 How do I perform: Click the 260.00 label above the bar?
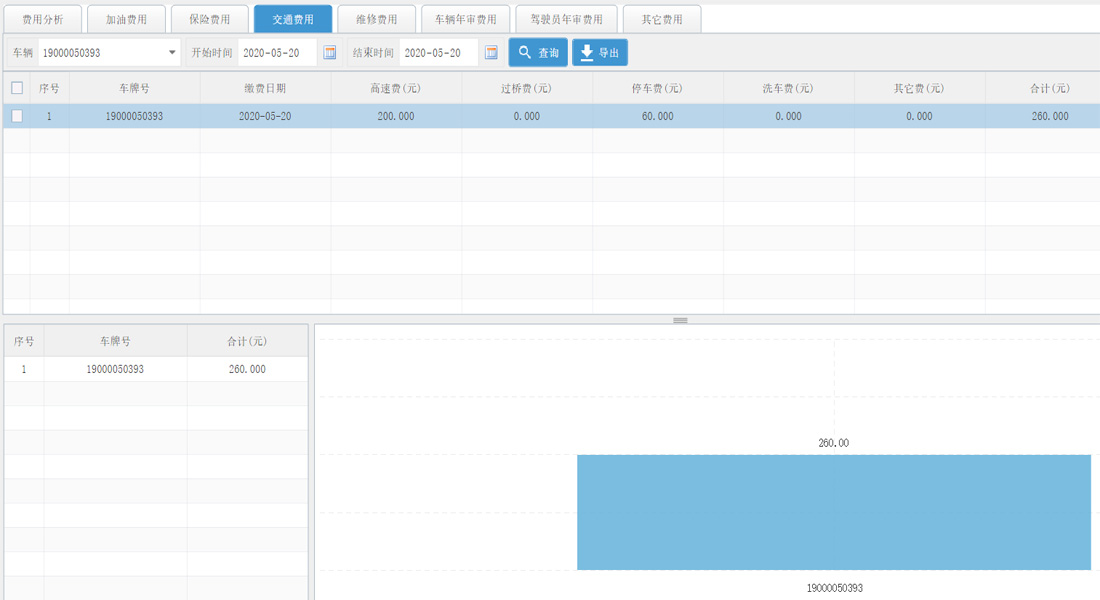[x=833, y=443]
